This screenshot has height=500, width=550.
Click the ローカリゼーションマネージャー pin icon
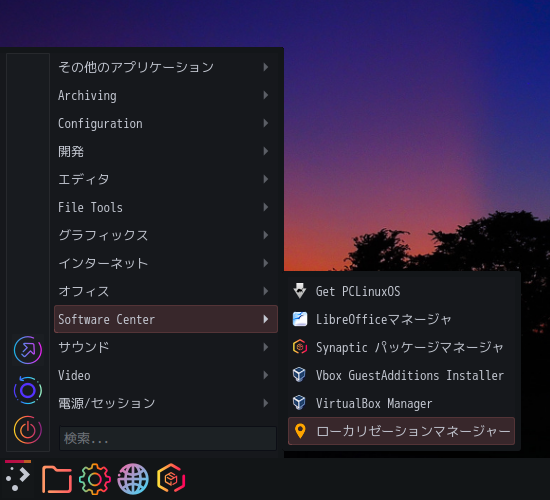300,431
